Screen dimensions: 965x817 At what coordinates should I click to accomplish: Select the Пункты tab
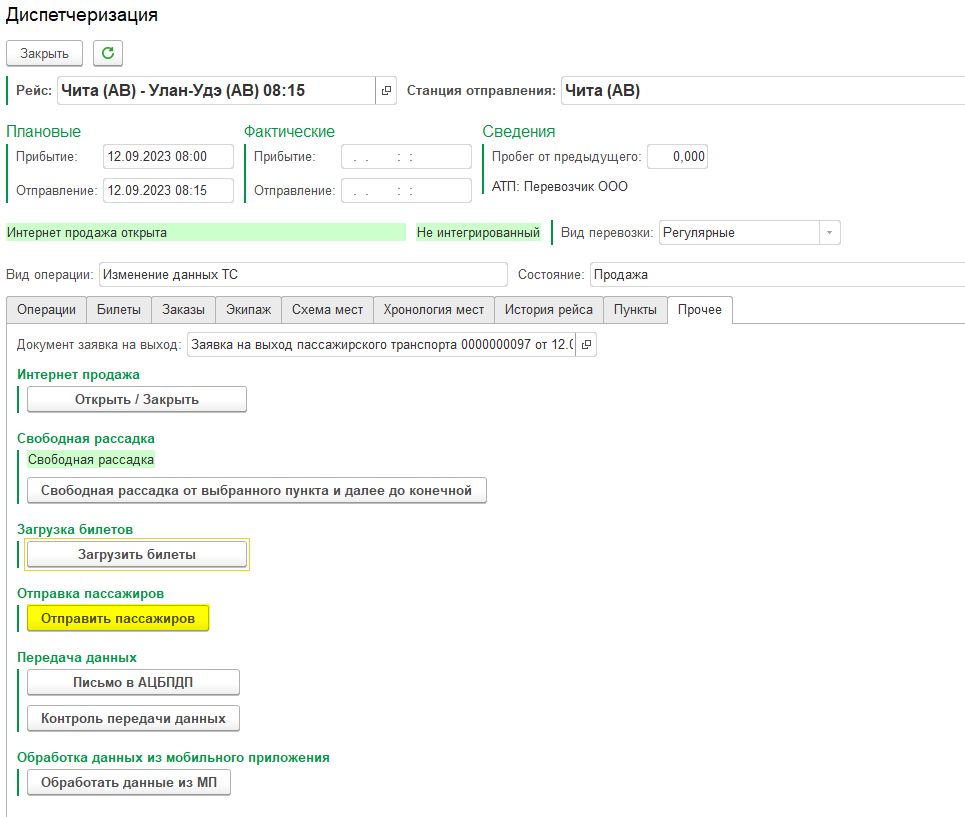tap(635, 310)
